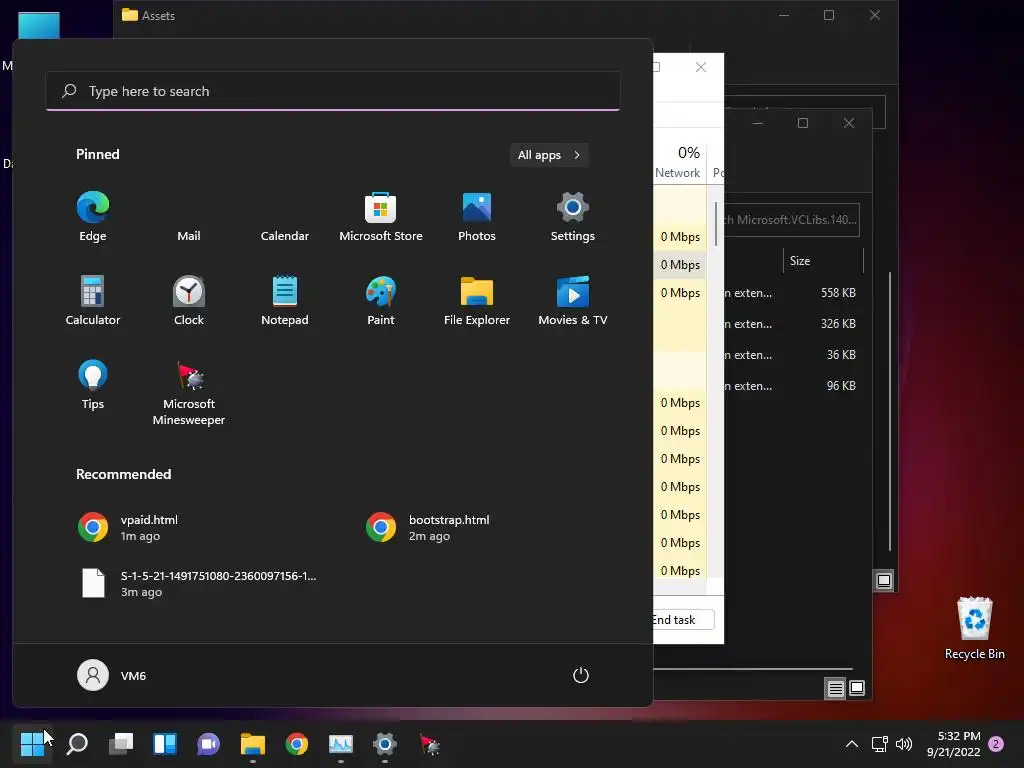Image resolution: width=1024 pixels, height=768 pixels.
Task: Click the Start menu search box
Action: tap(333, 91)
